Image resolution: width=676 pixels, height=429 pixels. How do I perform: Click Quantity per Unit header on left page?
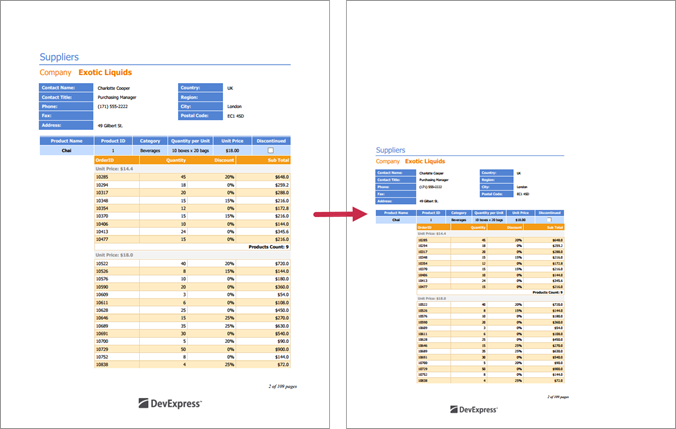point(190,141)
